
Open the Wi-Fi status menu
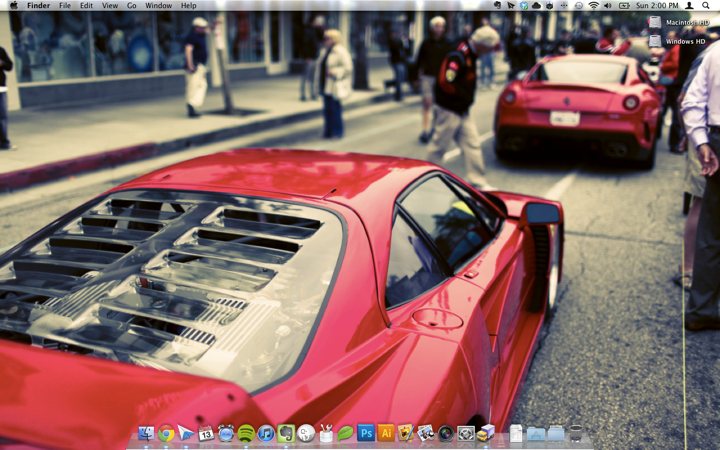point(593,6)
